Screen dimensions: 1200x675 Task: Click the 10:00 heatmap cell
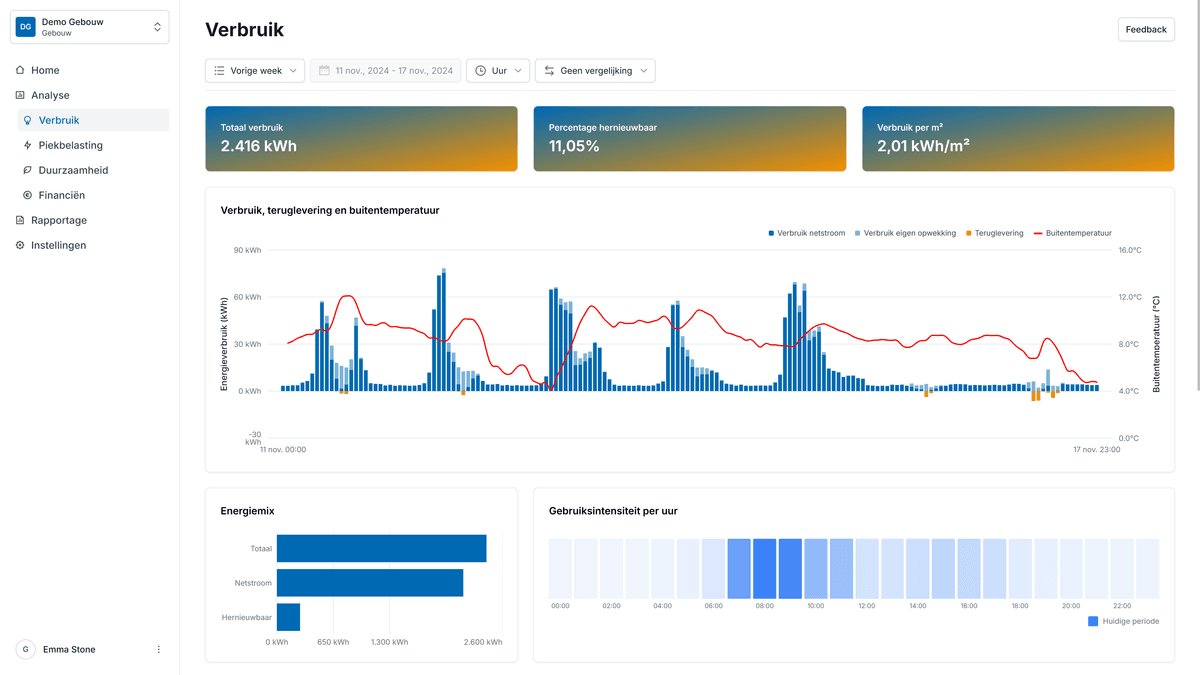point(816,568)
